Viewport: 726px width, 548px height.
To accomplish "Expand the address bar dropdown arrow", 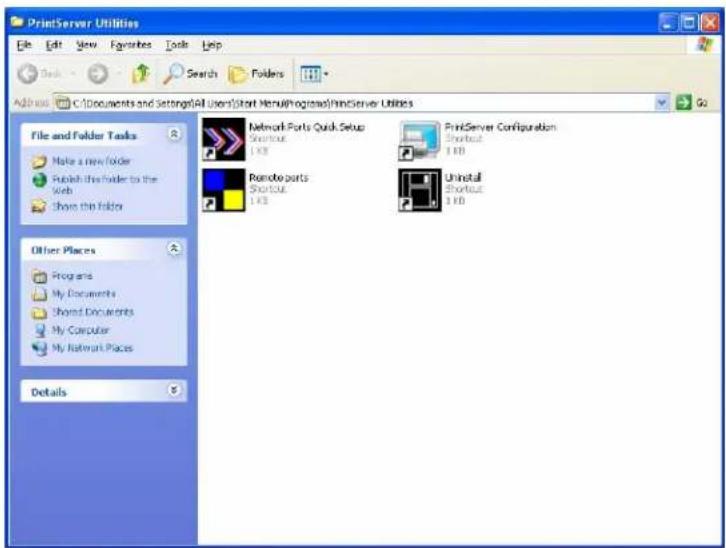I will point(662,103).
